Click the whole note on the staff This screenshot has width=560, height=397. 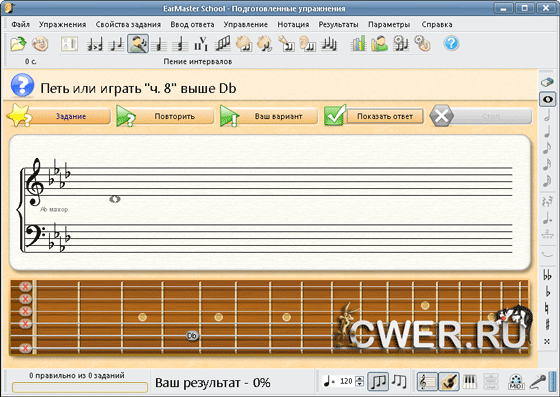pyautogui.click(x=115, y=200)
